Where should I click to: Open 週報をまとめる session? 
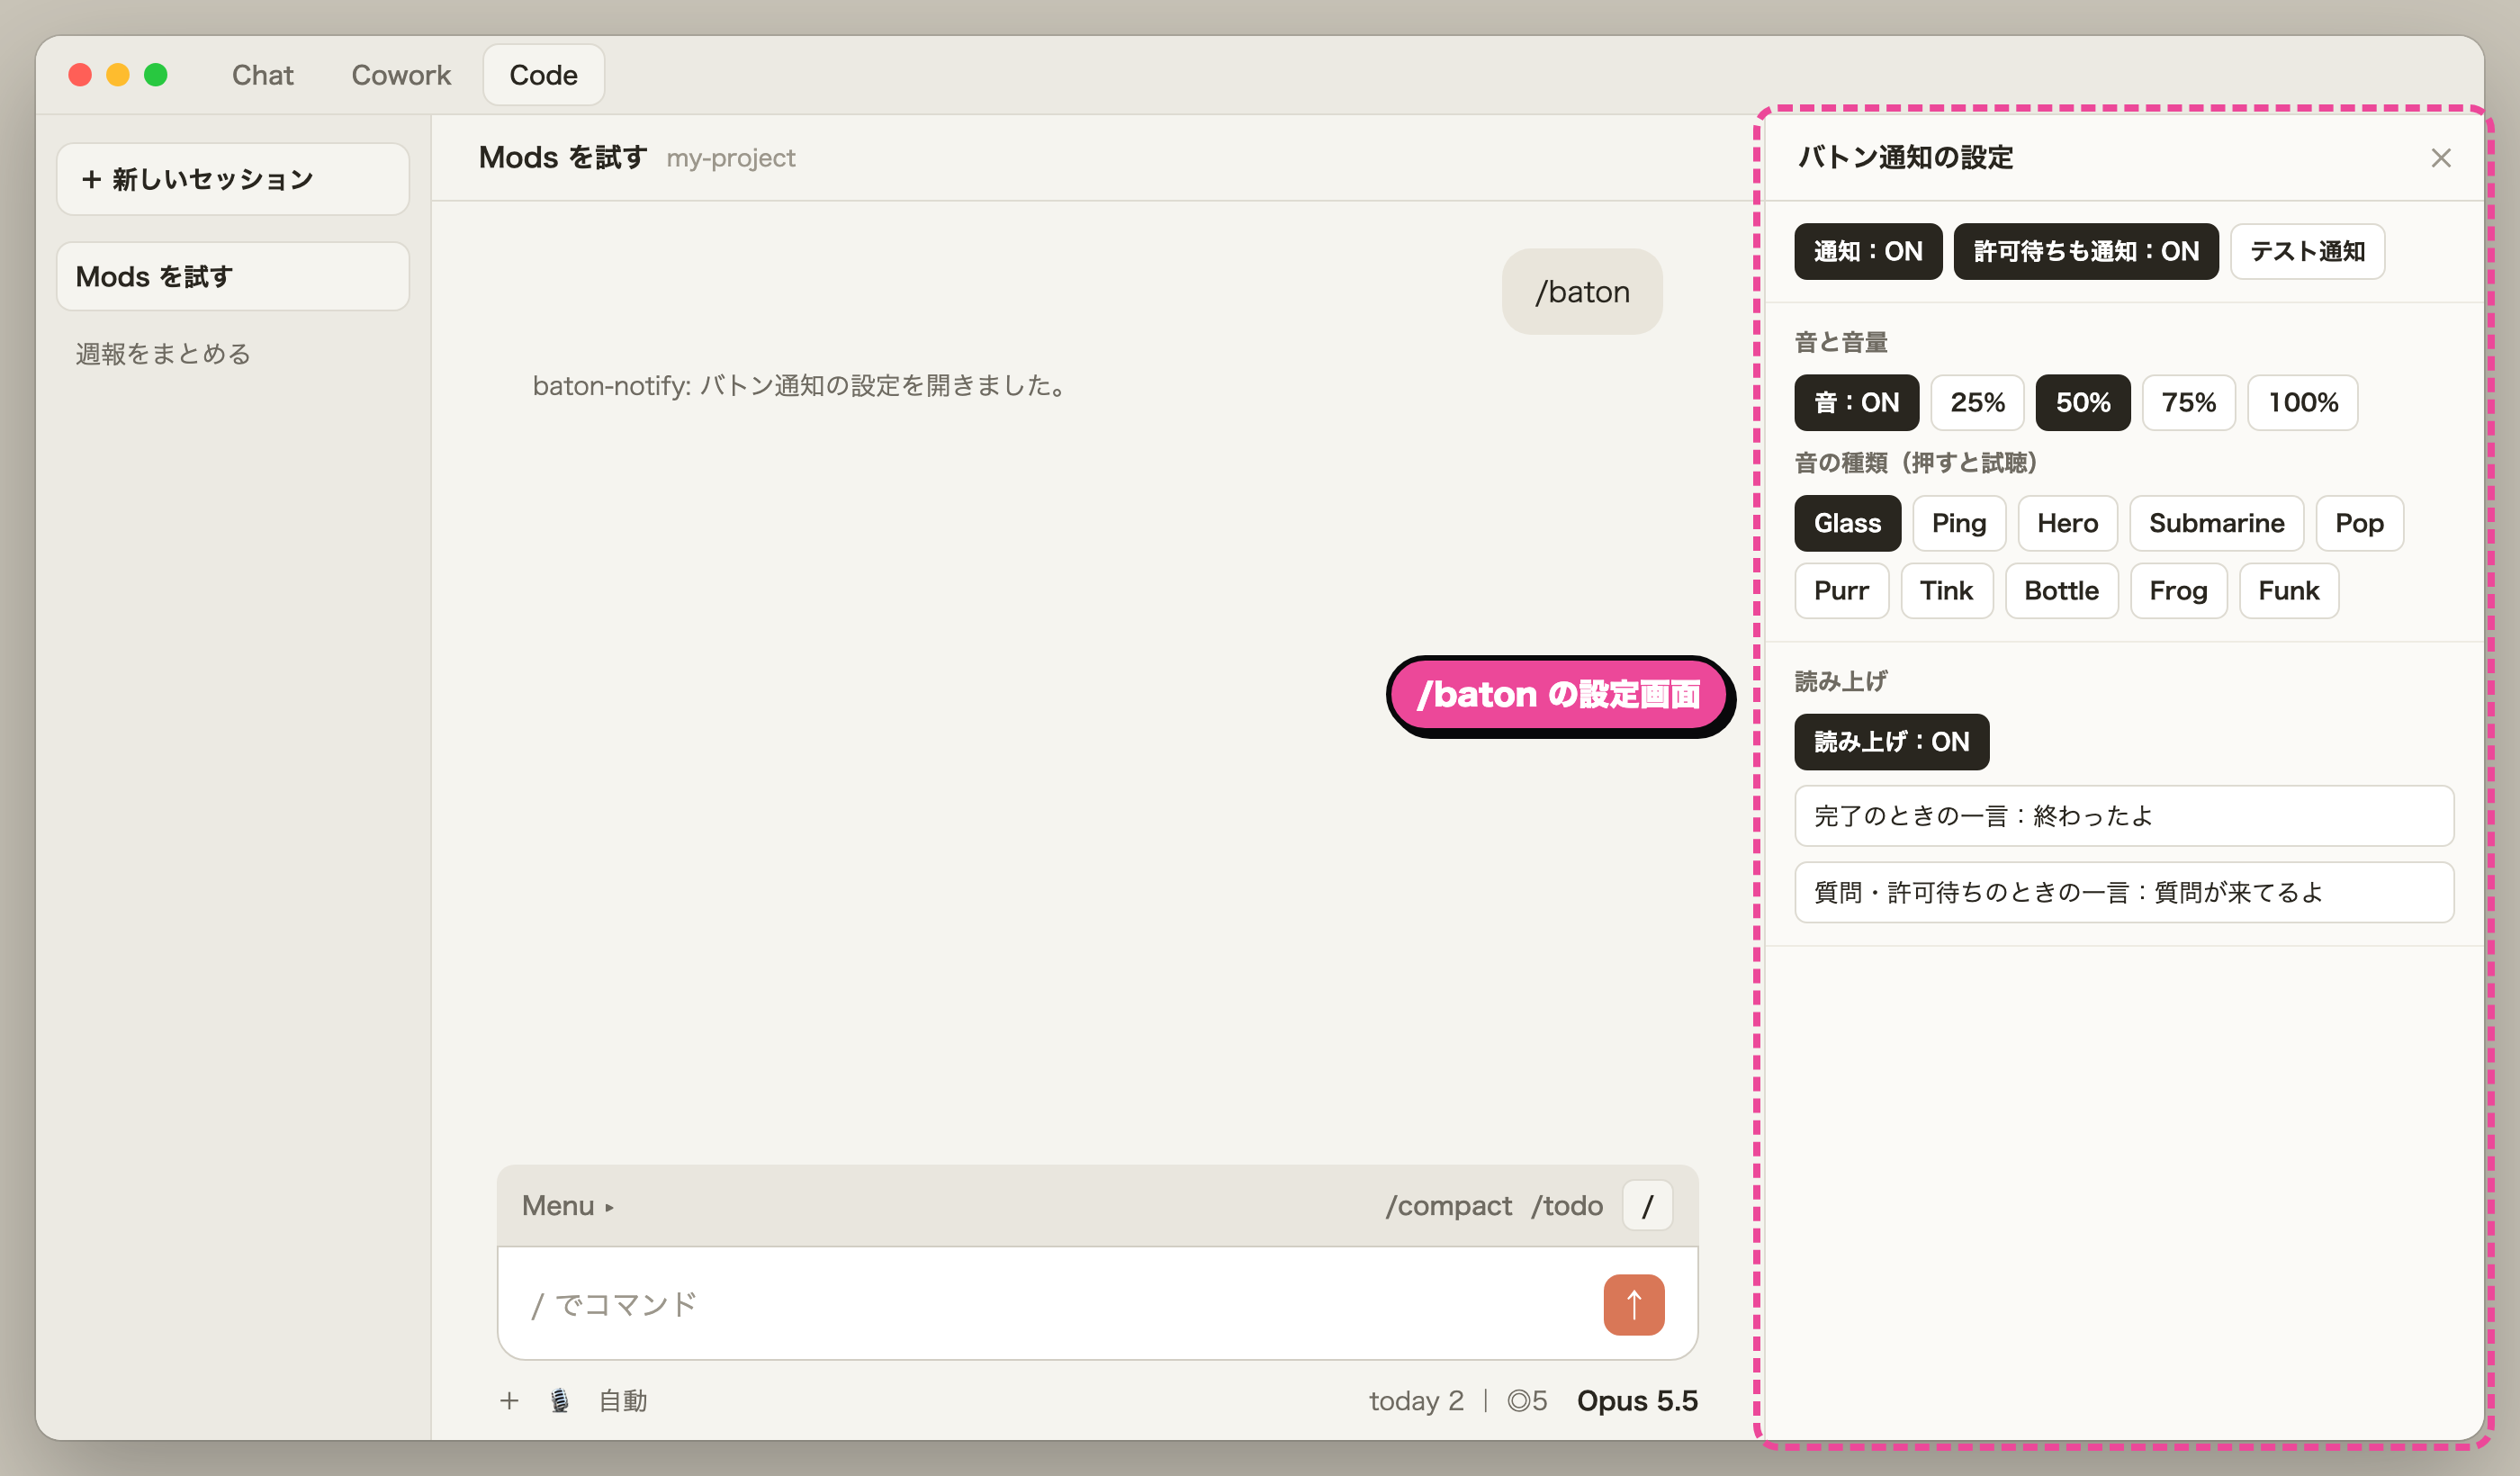point(163,353)
